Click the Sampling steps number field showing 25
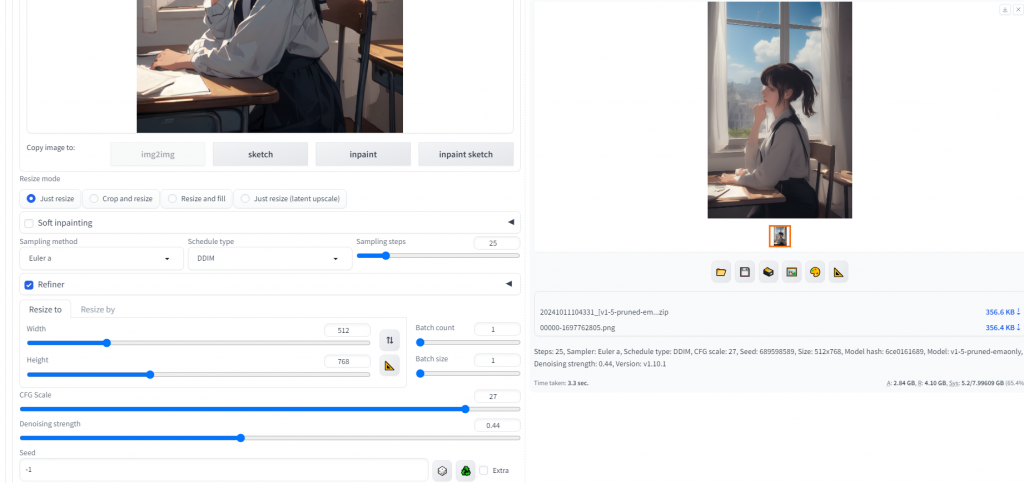Viewport: 1024px width, 483px height. pyautogui.click(x=497, y=243)
